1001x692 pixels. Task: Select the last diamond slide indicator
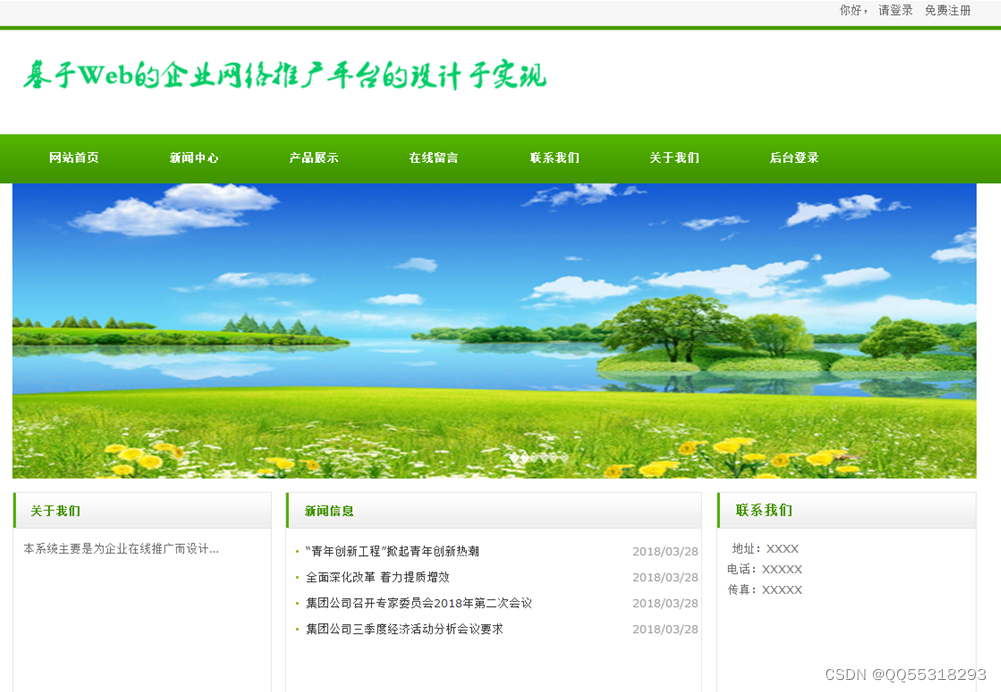point(564,457)
